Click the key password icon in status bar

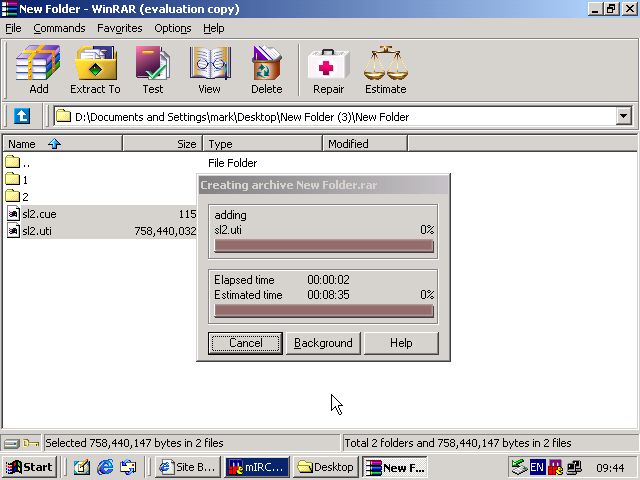pos(31,443)
